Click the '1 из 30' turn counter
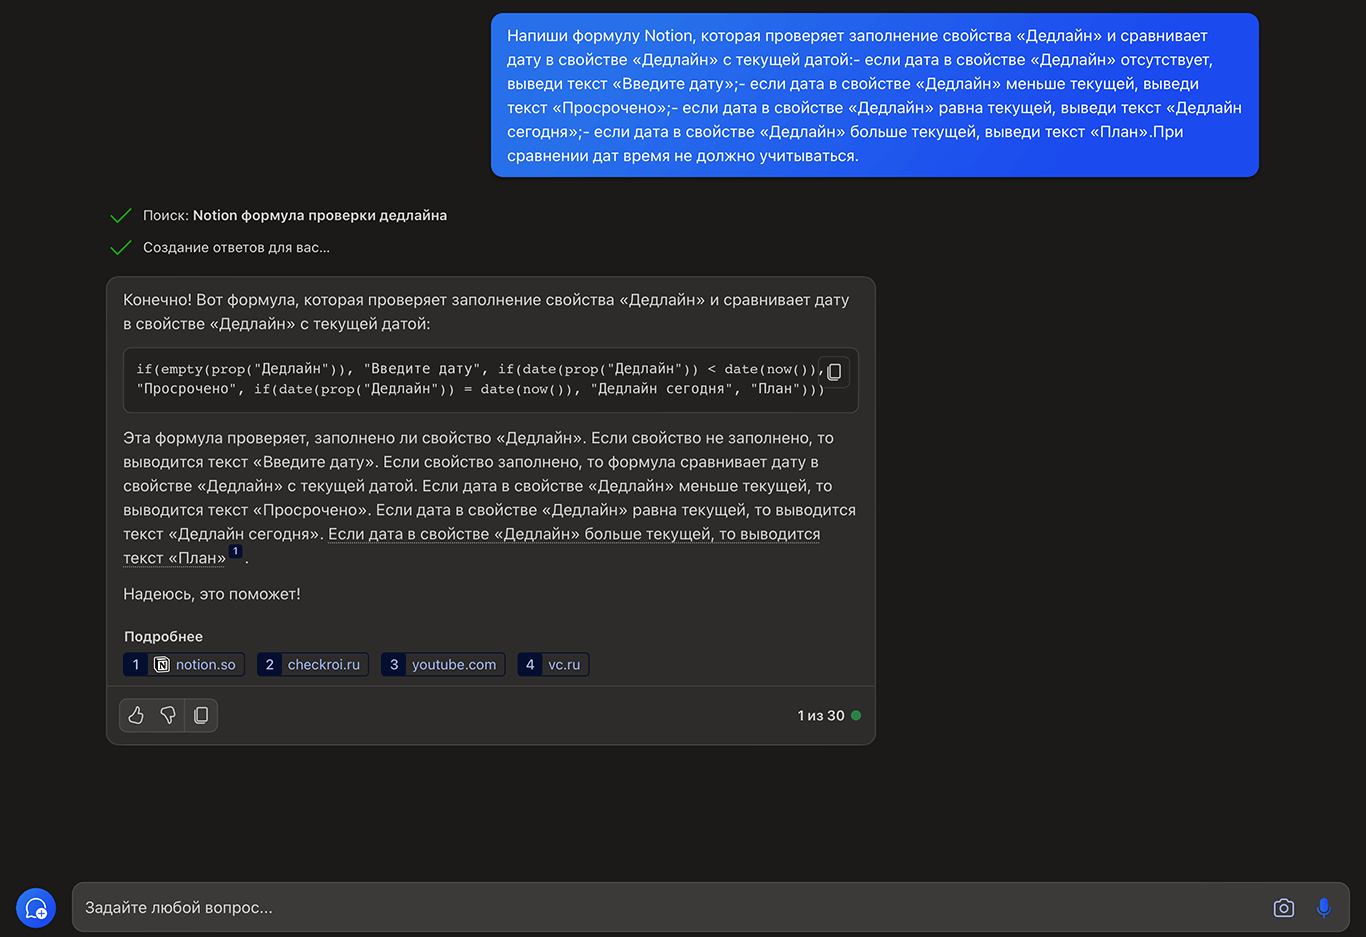The image size is (1366, 937). pos(821,716)
